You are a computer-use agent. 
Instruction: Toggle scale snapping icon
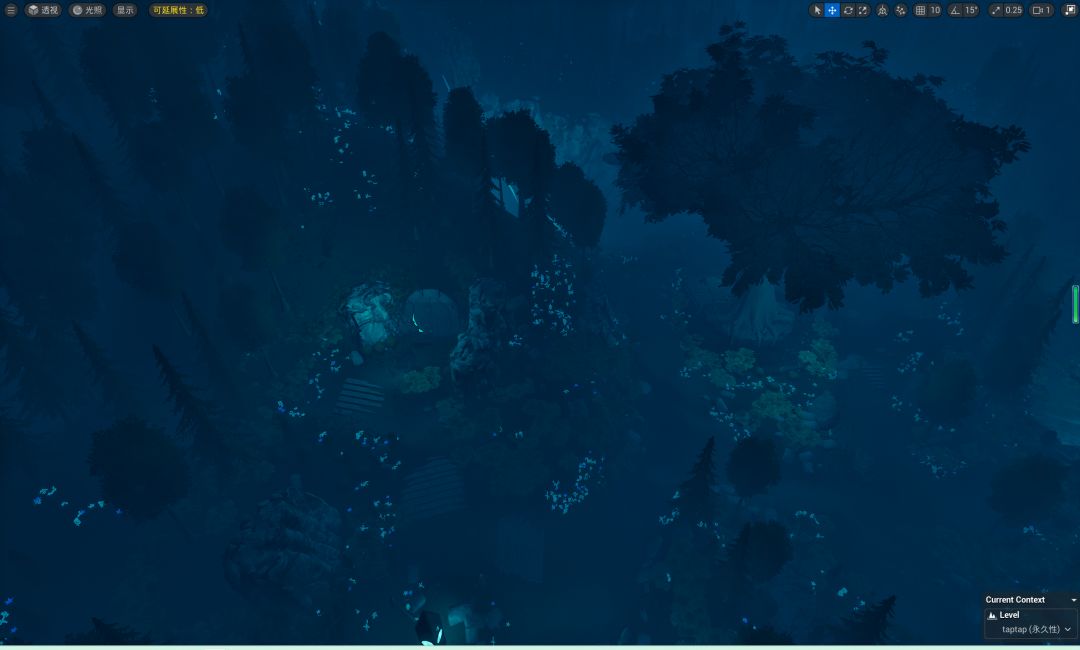tap(996, 10)
